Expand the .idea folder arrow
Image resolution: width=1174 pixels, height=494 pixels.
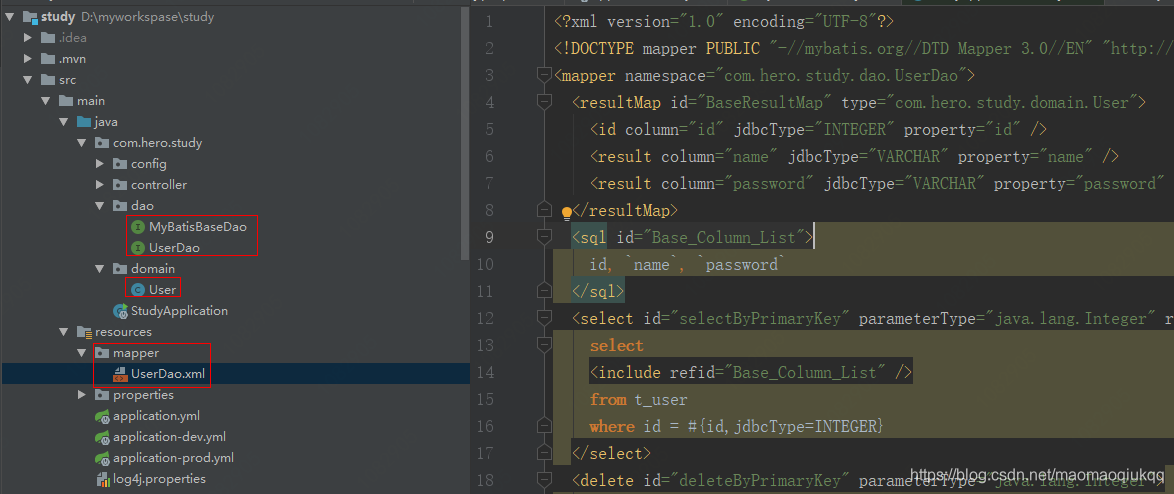tap(28, 37)
